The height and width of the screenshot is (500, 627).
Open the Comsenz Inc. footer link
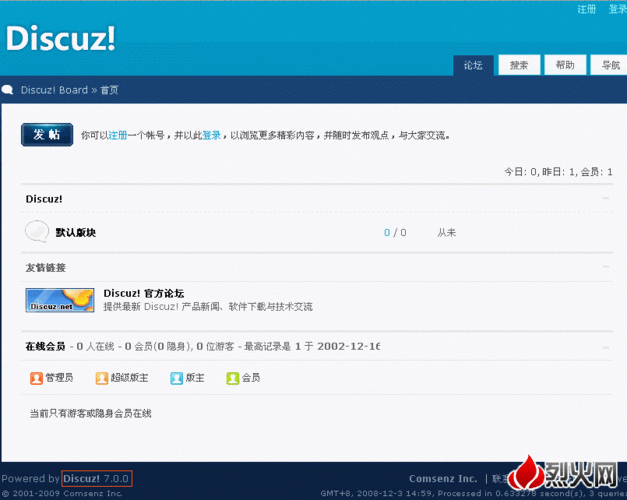point(443,478)
